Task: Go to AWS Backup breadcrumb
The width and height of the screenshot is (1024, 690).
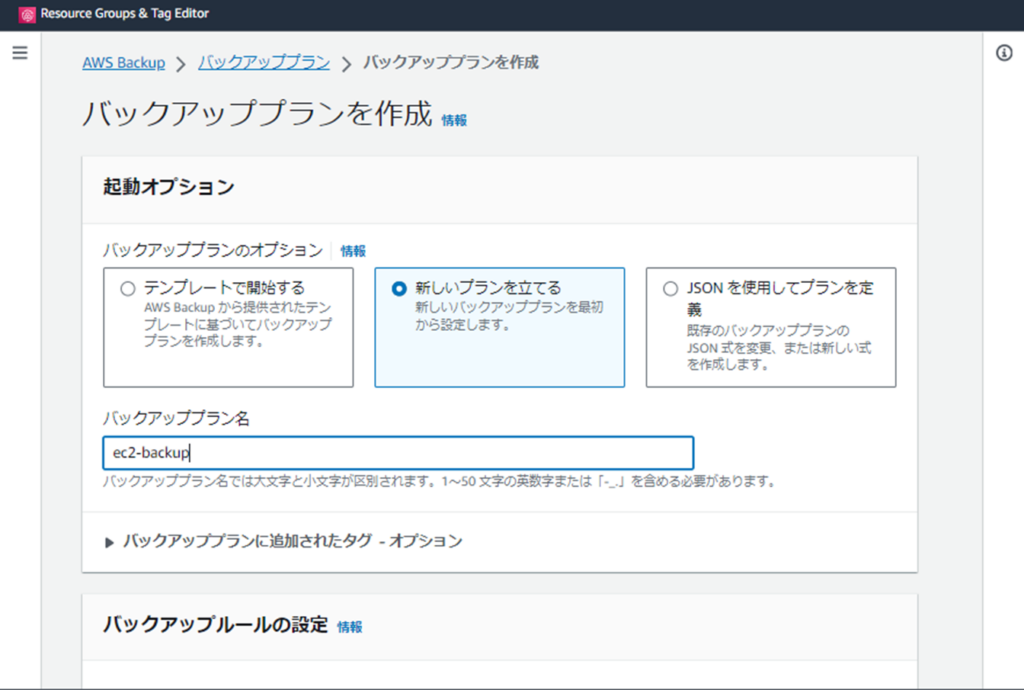Action: coord(123,63)
